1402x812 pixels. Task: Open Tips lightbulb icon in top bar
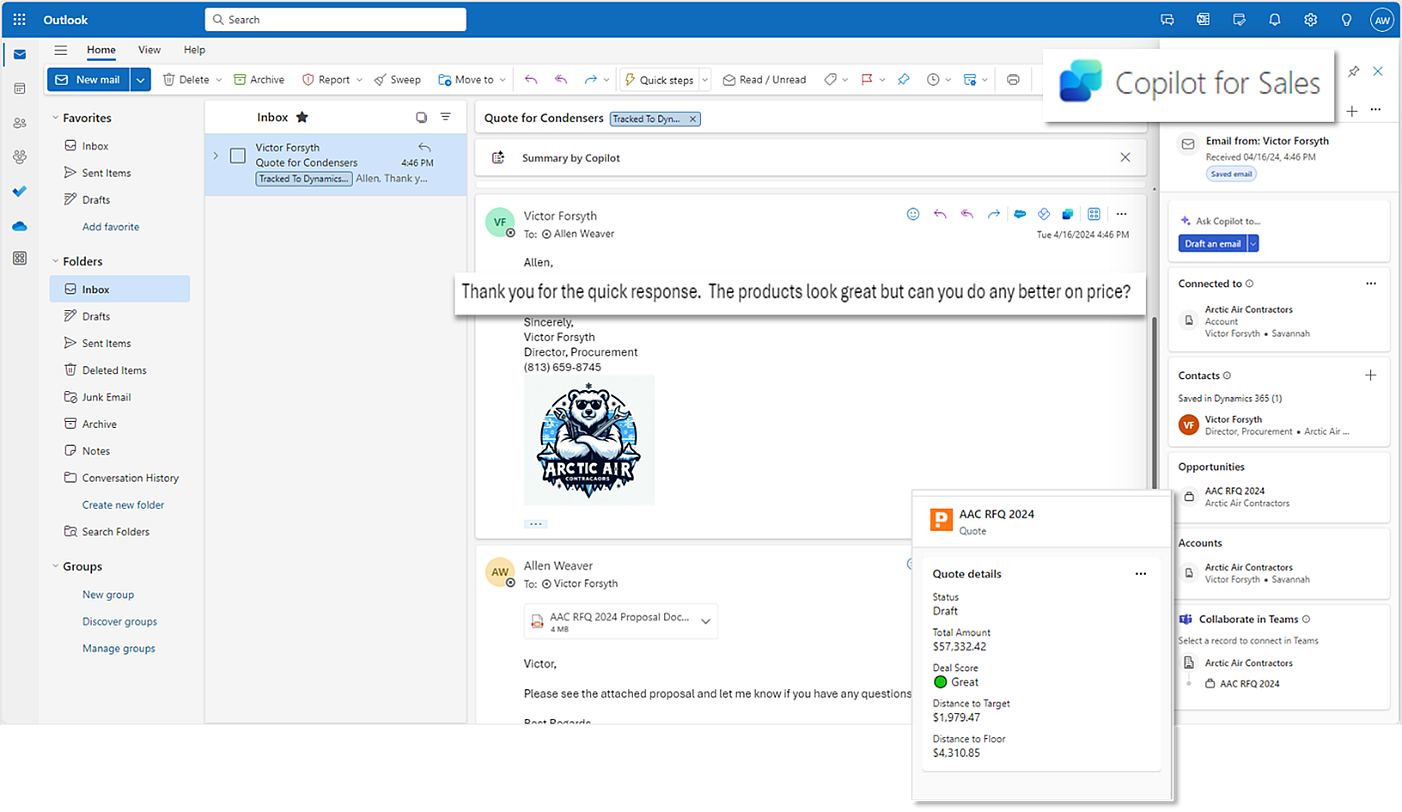tap(1346, 19)
